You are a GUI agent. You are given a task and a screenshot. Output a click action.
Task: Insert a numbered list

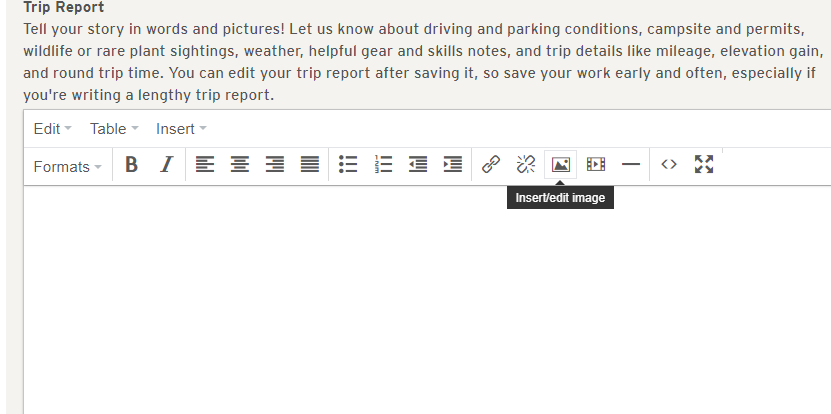pos(382,166)
